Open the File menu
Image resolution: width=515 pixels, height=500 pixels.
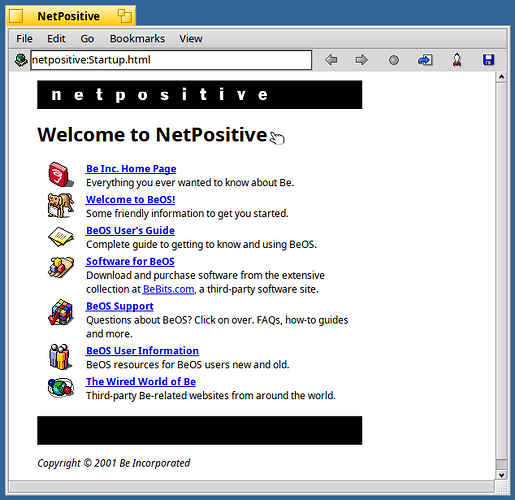tap(24, 39)
